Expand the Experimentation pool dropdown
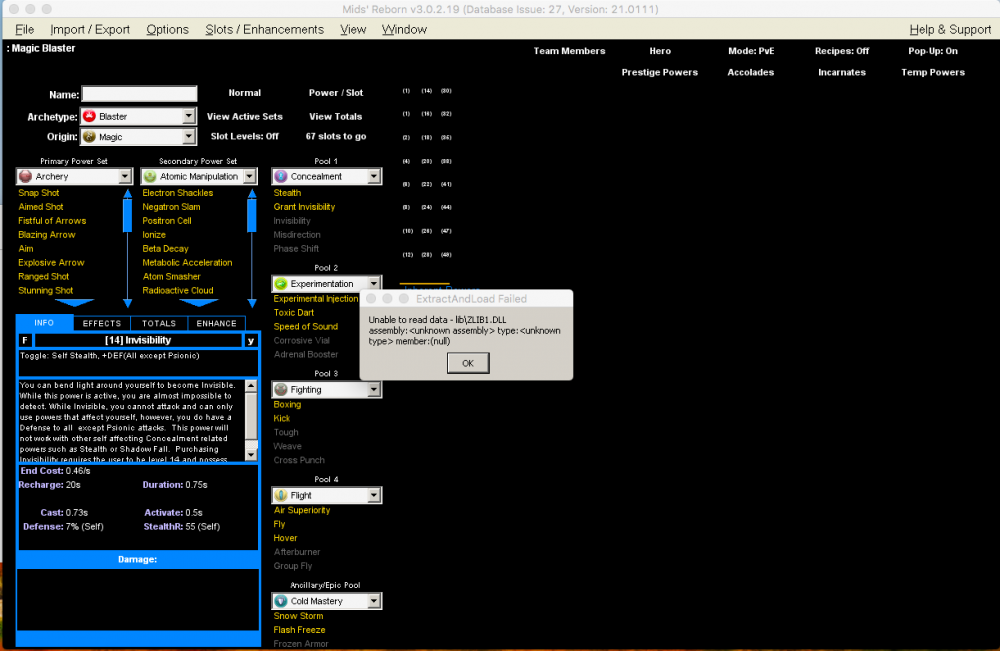This screenshot has width=1000, height=651. coord(374,284)
